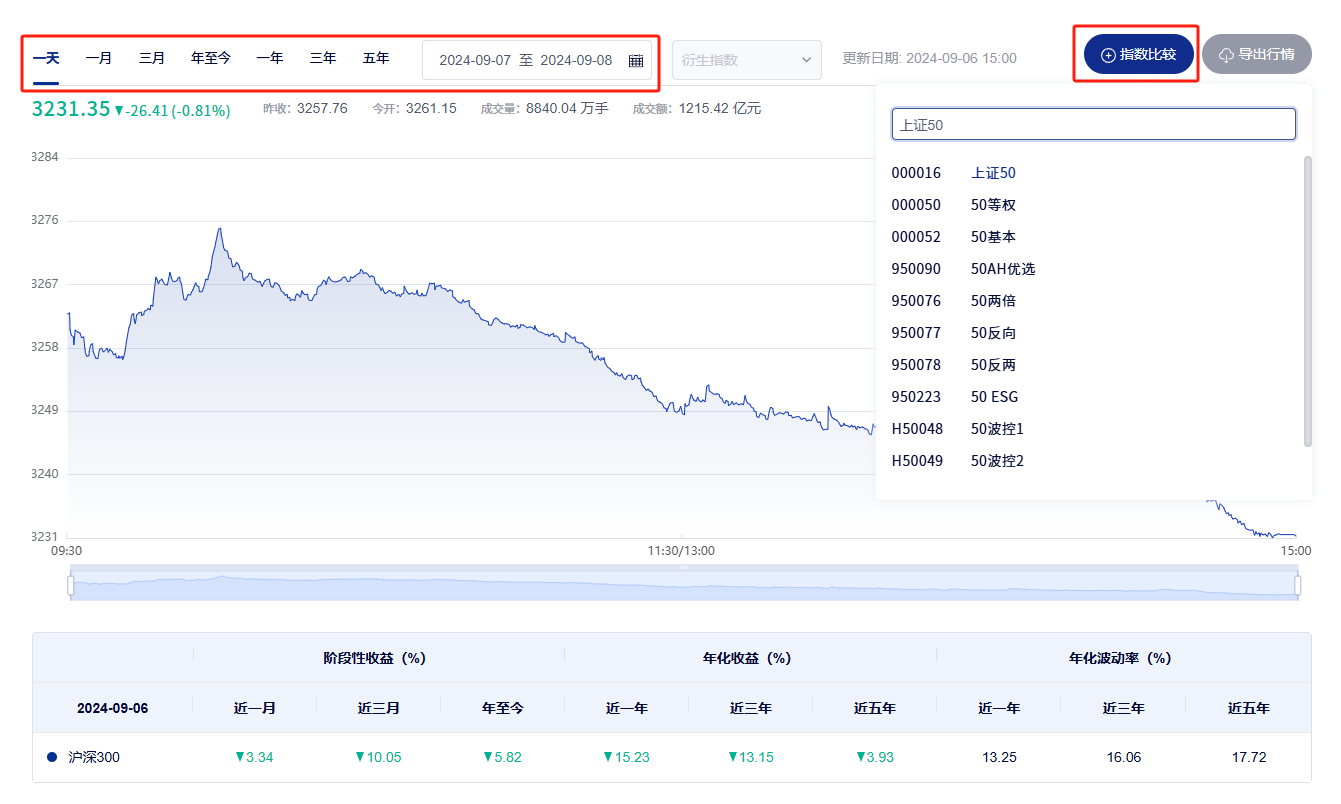Select 50等权 index option

coord(997,204)
